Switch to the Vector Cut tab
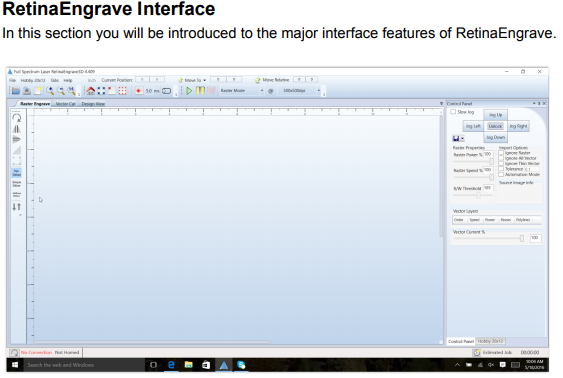Viewport: 563px width, 378px height. click(x=66, y=104)
